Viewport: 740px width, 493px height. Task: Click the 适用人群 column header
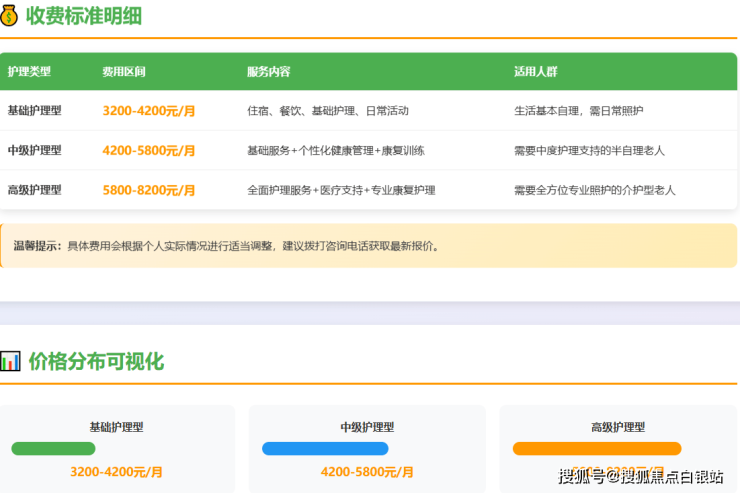tap(535, 72)
